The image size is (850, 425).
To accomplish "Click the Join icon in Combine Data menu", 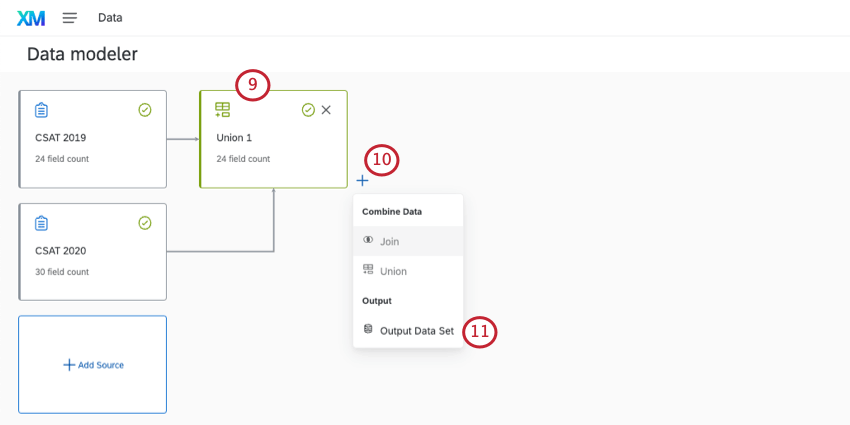I will tap(368, 240).
